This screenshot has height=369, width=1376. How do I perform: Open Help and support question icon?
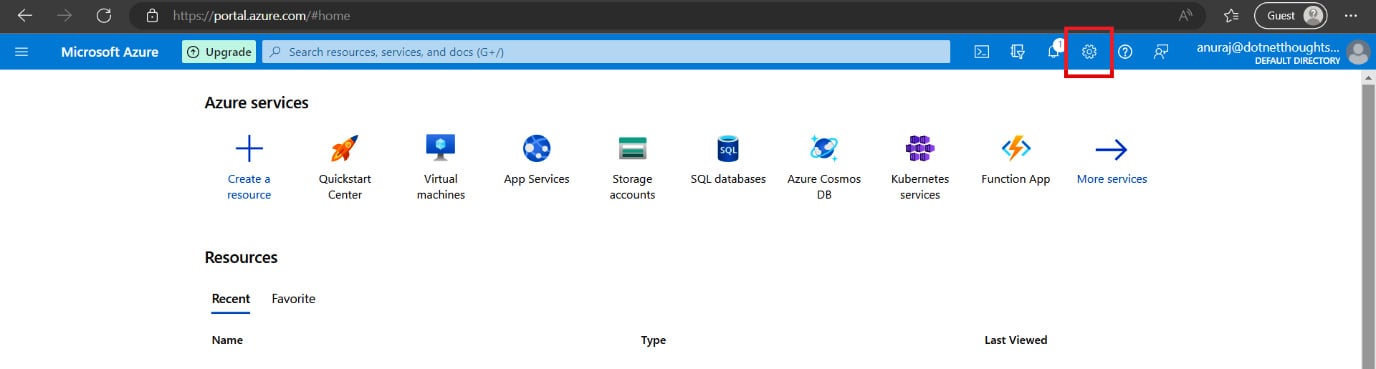coord(1125,52)
